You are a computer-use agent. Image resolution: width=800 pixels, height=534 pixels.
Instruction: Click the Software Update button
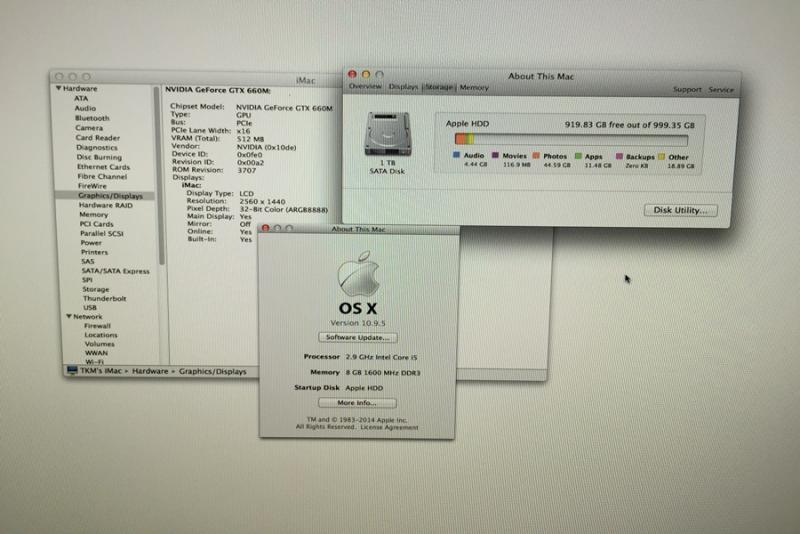click(358, 337)
